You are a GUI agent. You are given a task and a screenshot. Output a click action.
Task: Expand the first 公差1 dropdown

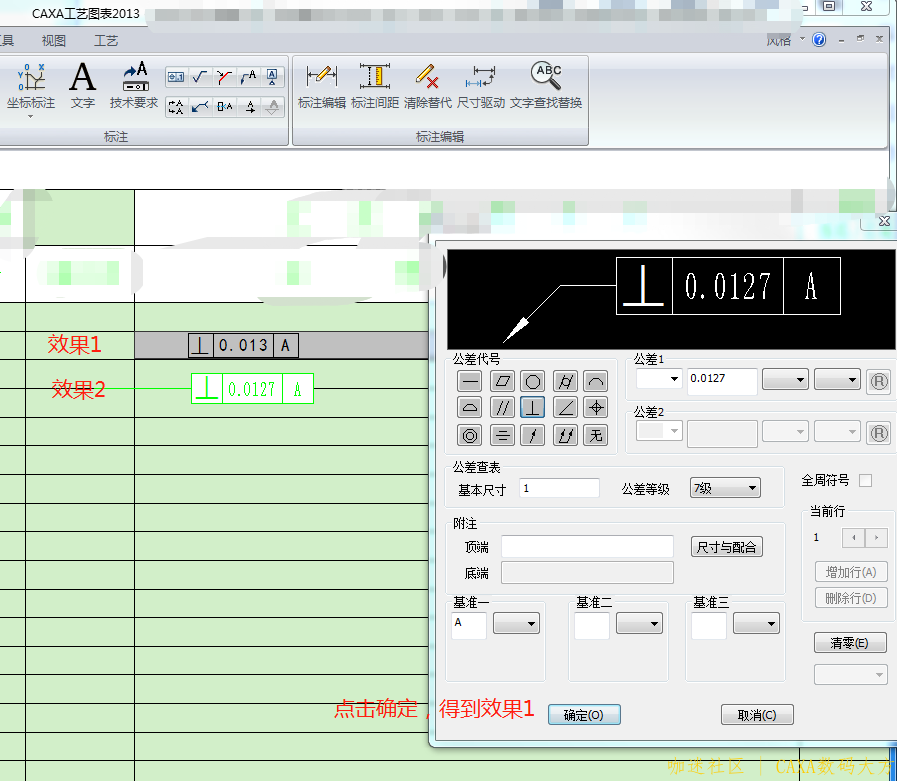coord(657,380)
